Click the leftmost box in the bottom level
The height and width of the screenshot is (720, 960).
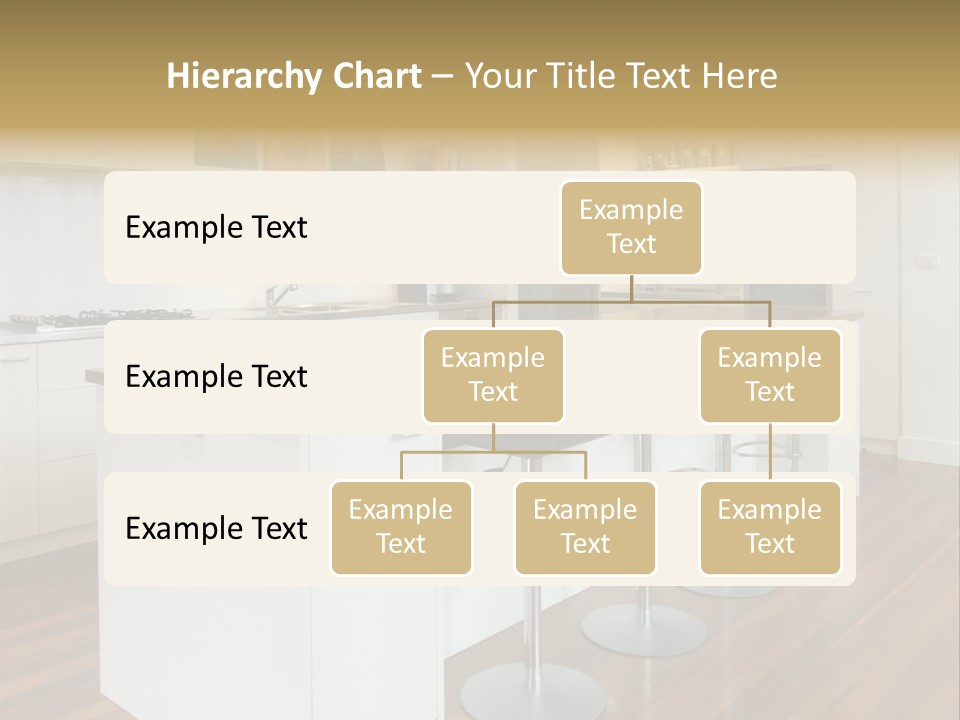point(401,527)
